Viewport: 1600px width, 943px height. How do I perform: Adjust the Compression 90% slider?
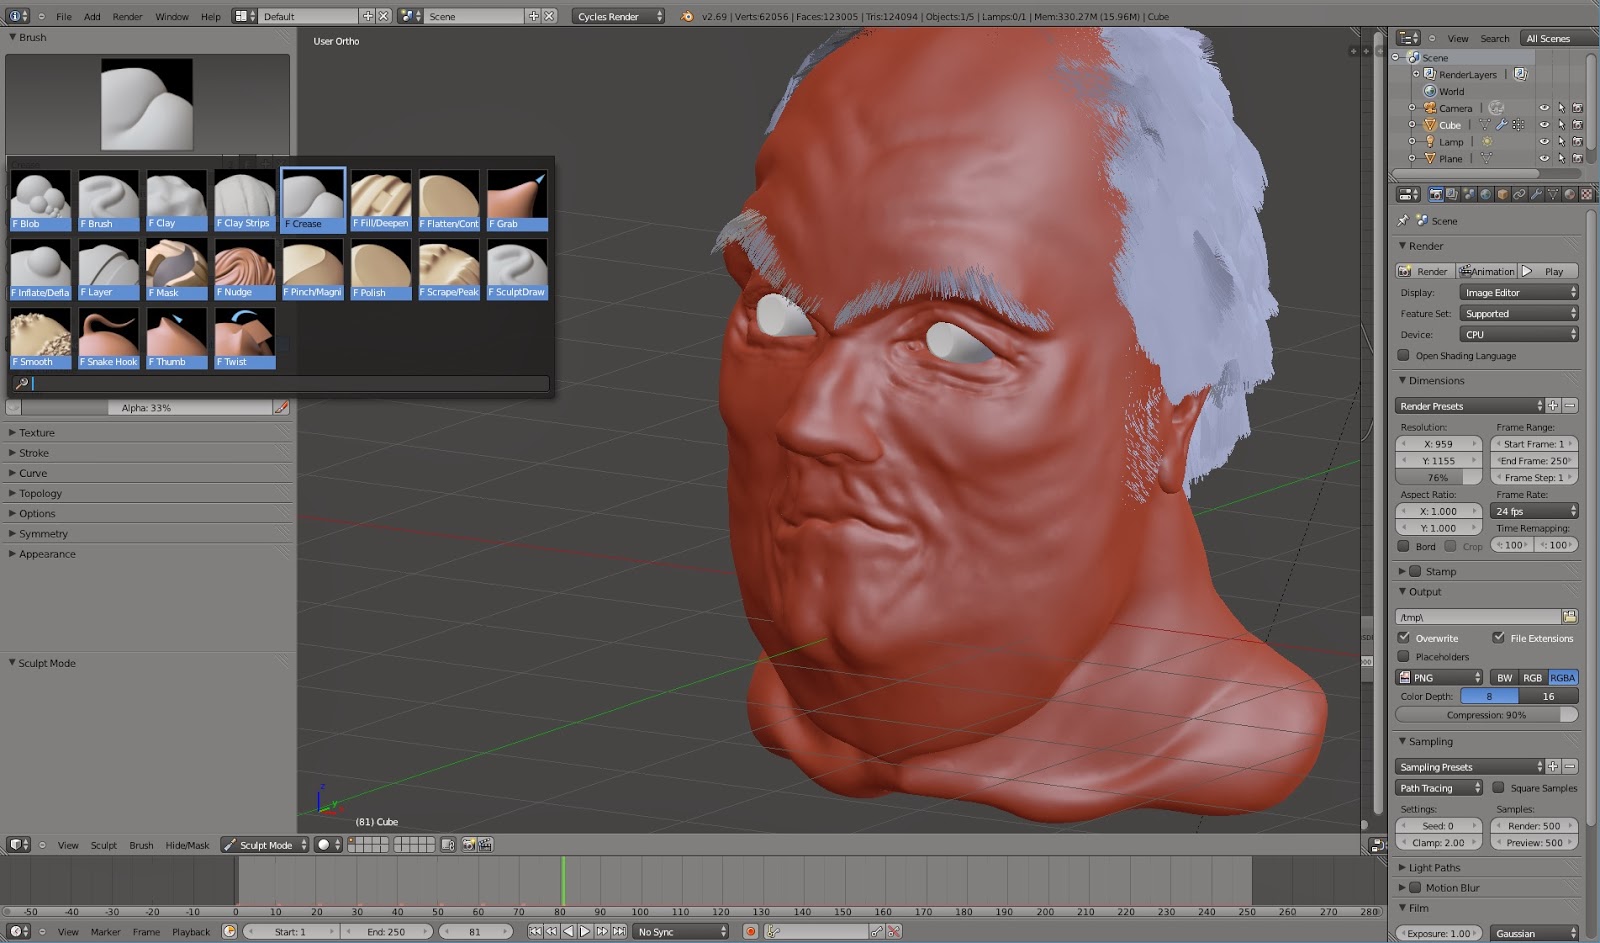(x=1486, y=715)
